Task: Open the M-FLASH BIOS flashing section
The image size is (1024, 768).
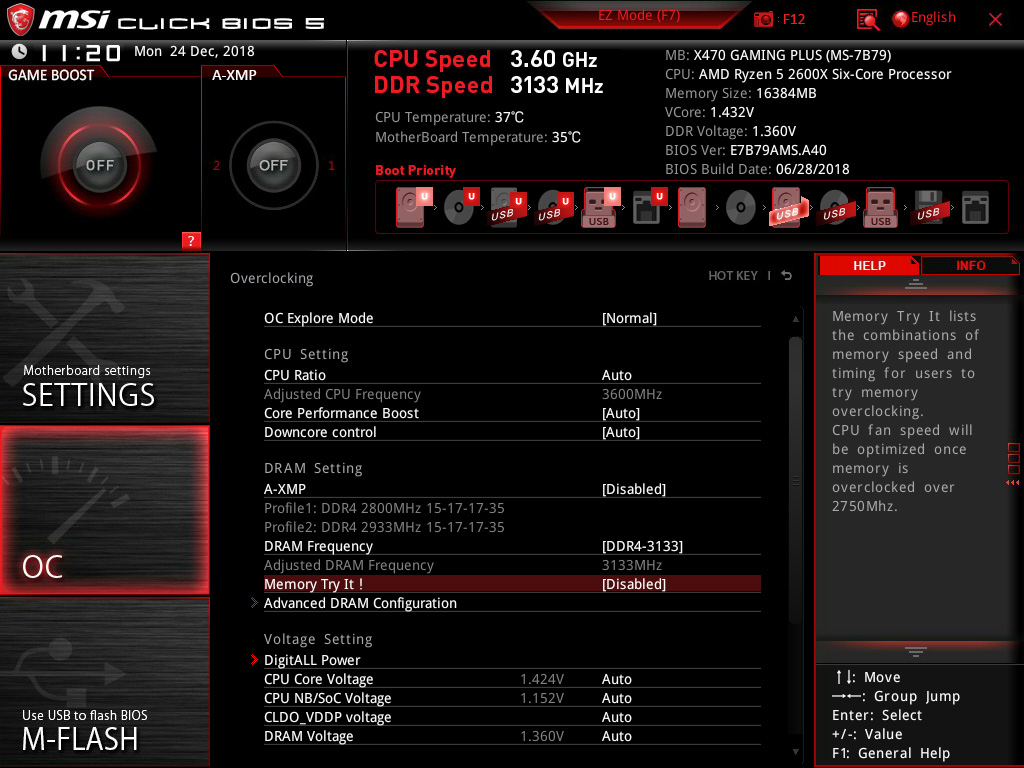Action: click(x=104, y=682)
